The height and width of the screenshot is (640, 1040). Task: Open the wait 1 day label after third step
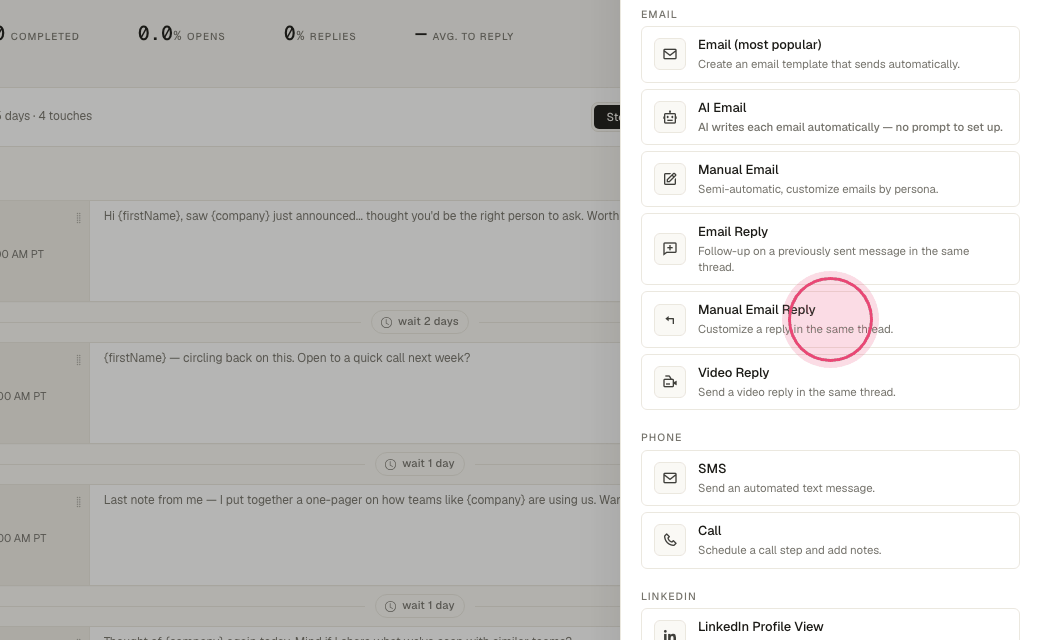428,606
